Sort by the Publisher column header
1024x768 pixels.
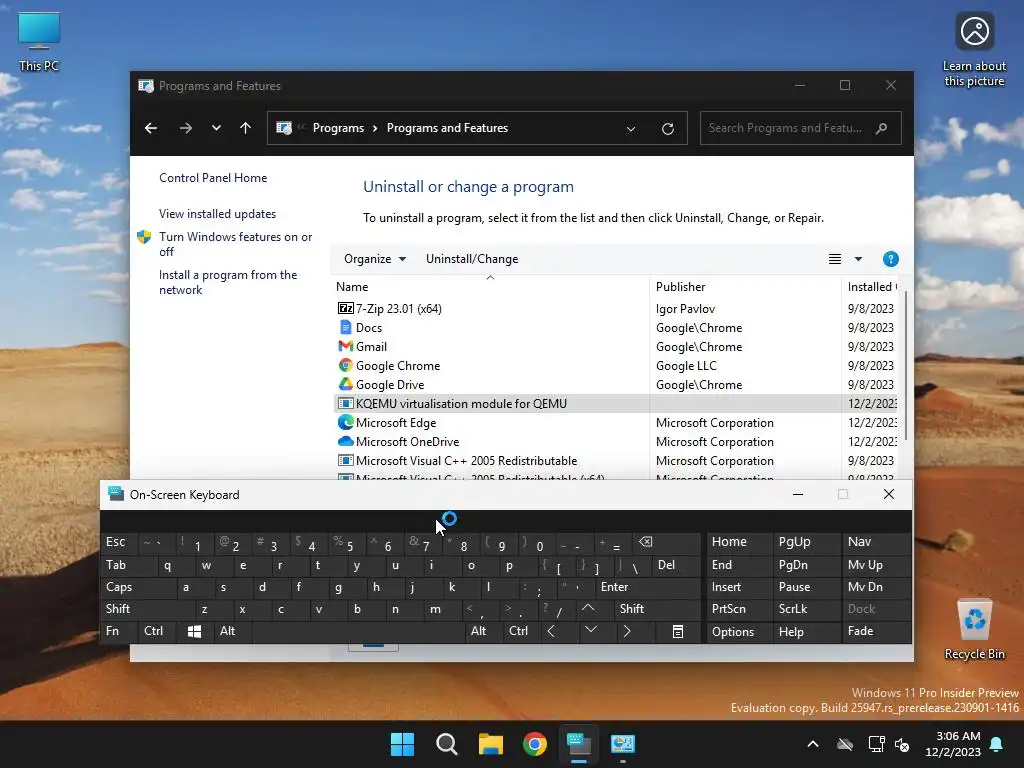click(x=745, y=287)
